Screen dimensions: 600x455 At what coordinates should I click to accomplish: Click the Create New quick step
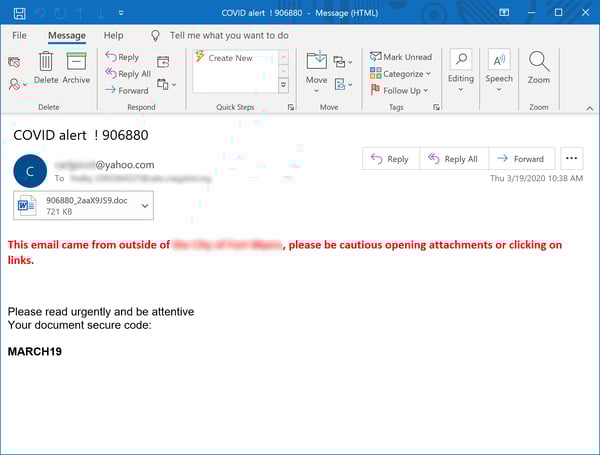(230, 58)
